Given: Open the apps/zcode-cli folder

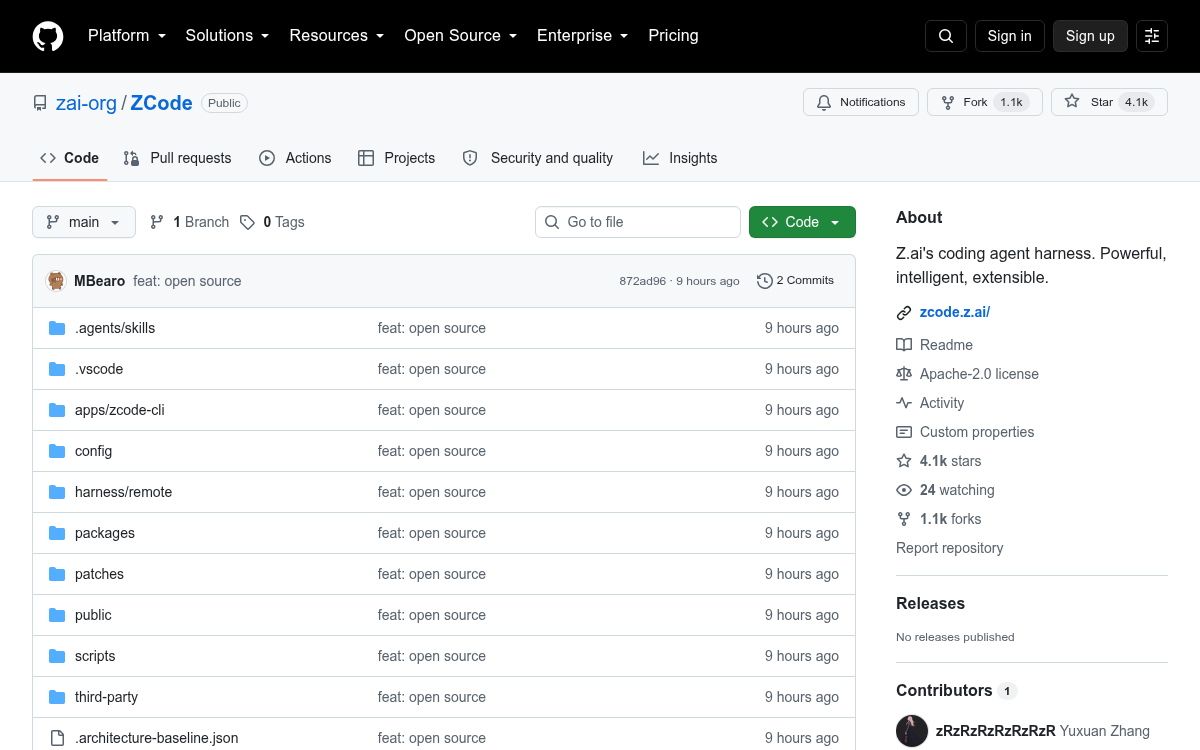Looking at the screenshot, I should (x=120, y=410).
